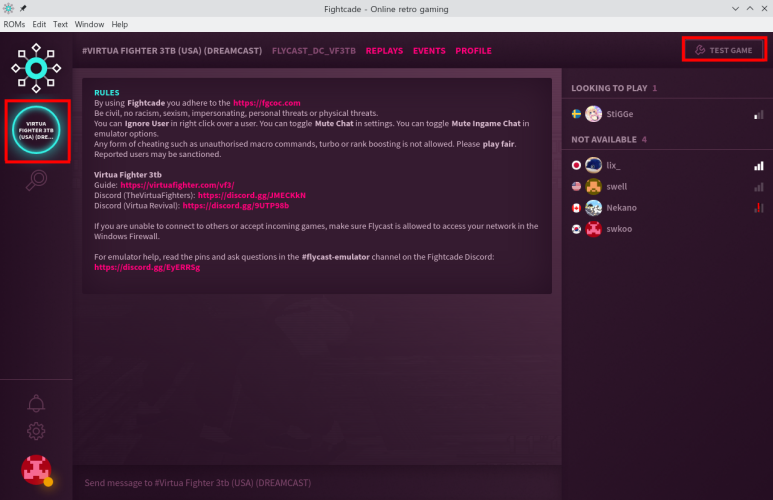Click StiGGe's connection signal bars
Image resolution: width=773 pixels, height=500 pixels.
[x=759, y=114]
